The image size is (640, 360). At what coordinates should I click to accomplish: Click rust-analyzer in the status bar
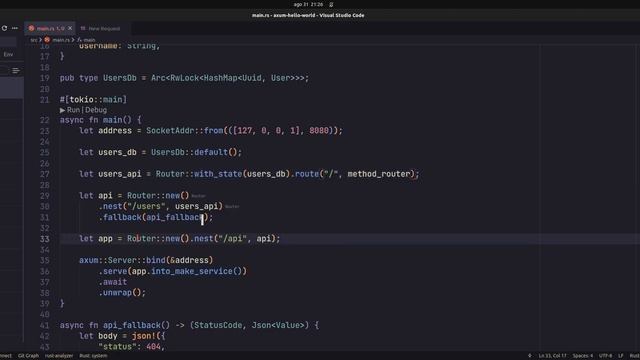coord(59,356)
